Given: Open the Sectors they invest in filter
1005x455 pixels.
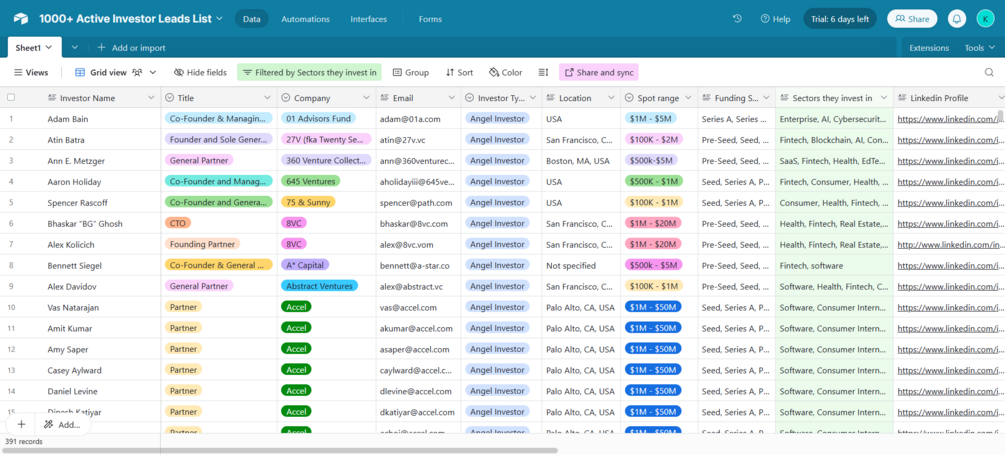Looking at the screenshot, I should coord(310,72).
